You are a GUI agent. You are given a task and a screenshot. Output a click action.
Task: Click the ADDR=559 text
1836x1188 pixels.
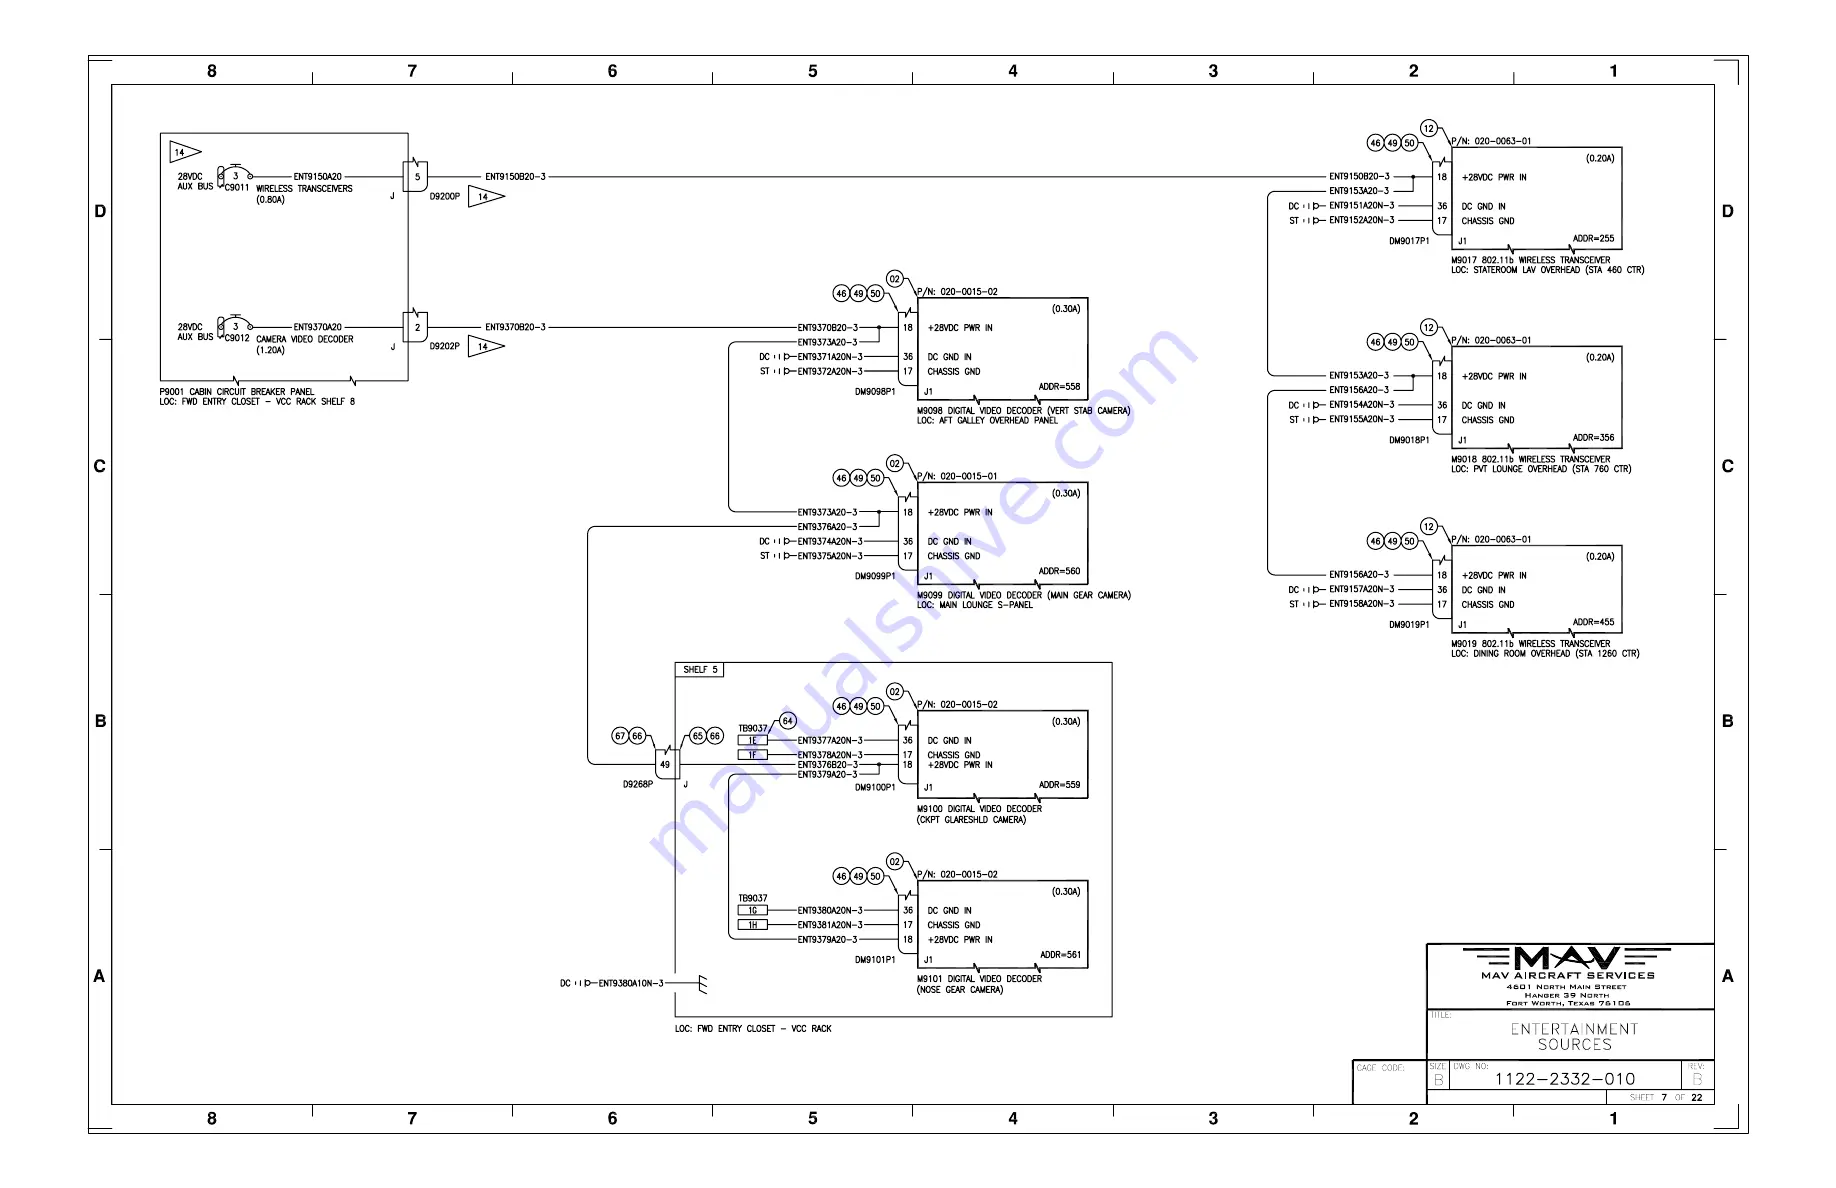coord(1059,785)
